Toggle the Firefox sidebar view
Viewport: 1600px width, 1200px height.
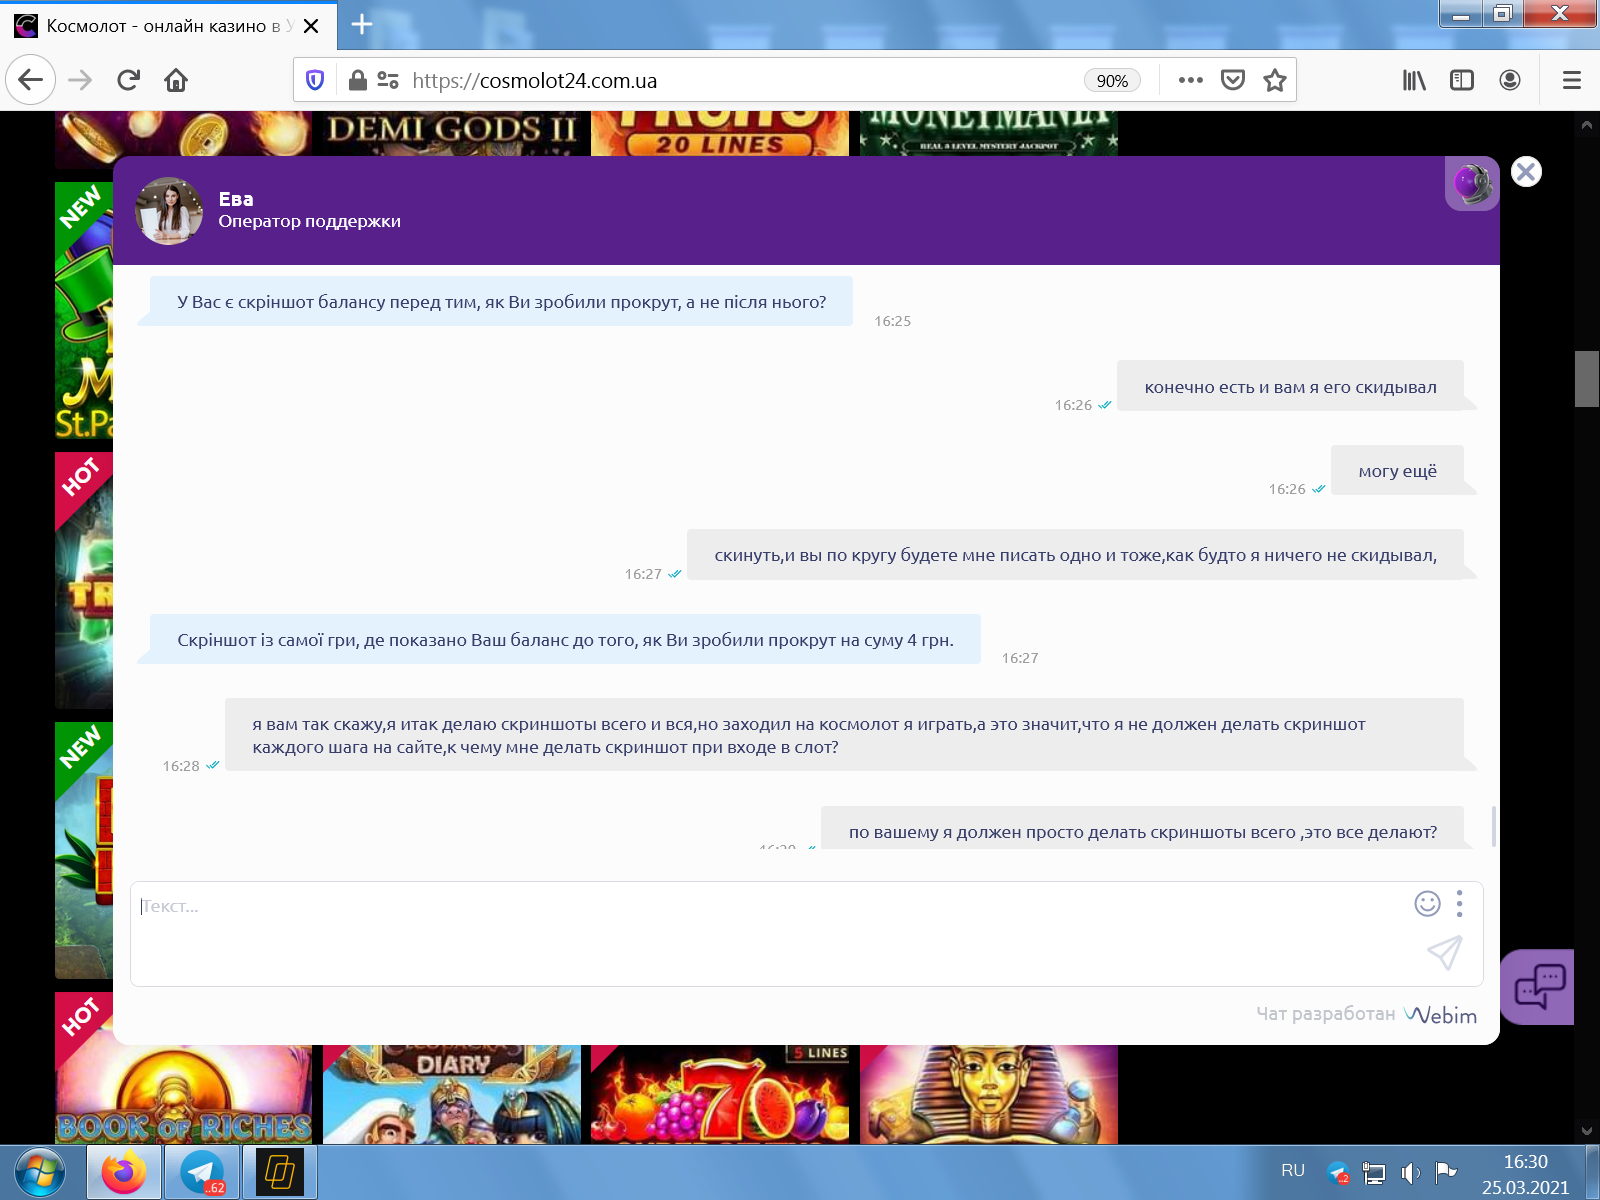(1462, 80)
